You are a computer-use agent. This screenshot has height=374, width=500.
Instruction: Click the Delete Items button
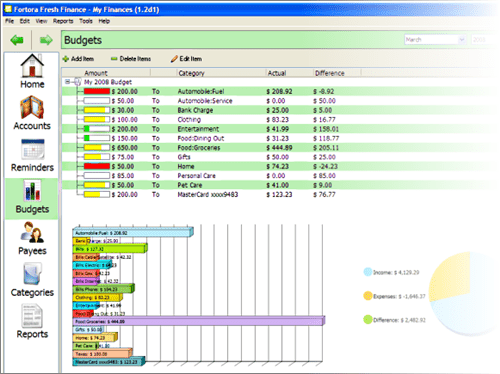(131, 59)
